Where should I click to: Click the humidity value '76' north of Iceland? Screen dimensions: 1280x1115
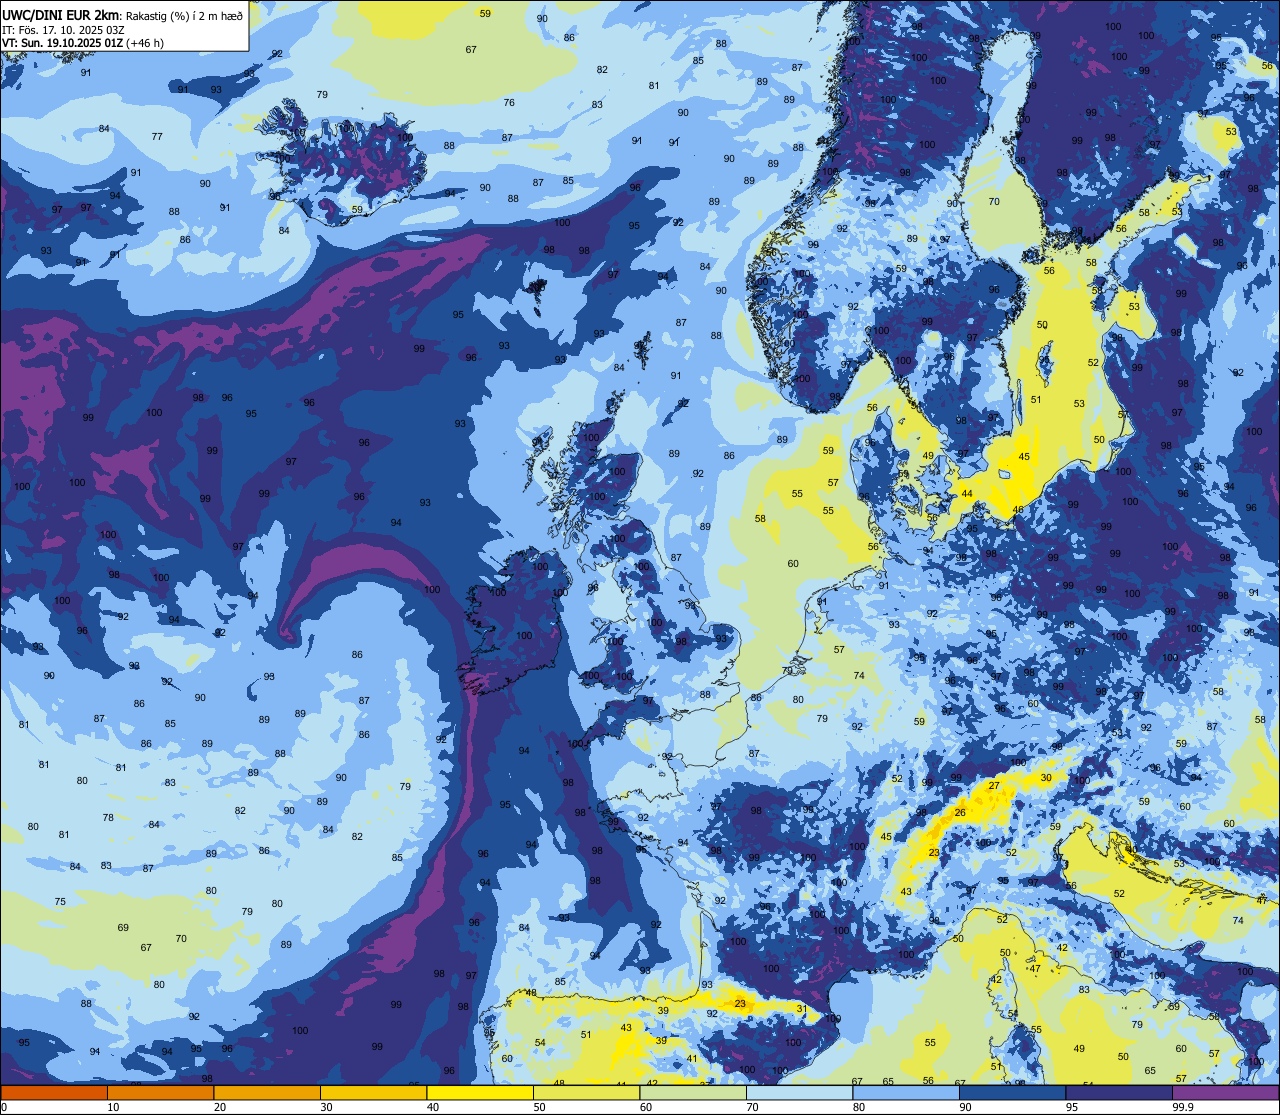pos(509,103)
